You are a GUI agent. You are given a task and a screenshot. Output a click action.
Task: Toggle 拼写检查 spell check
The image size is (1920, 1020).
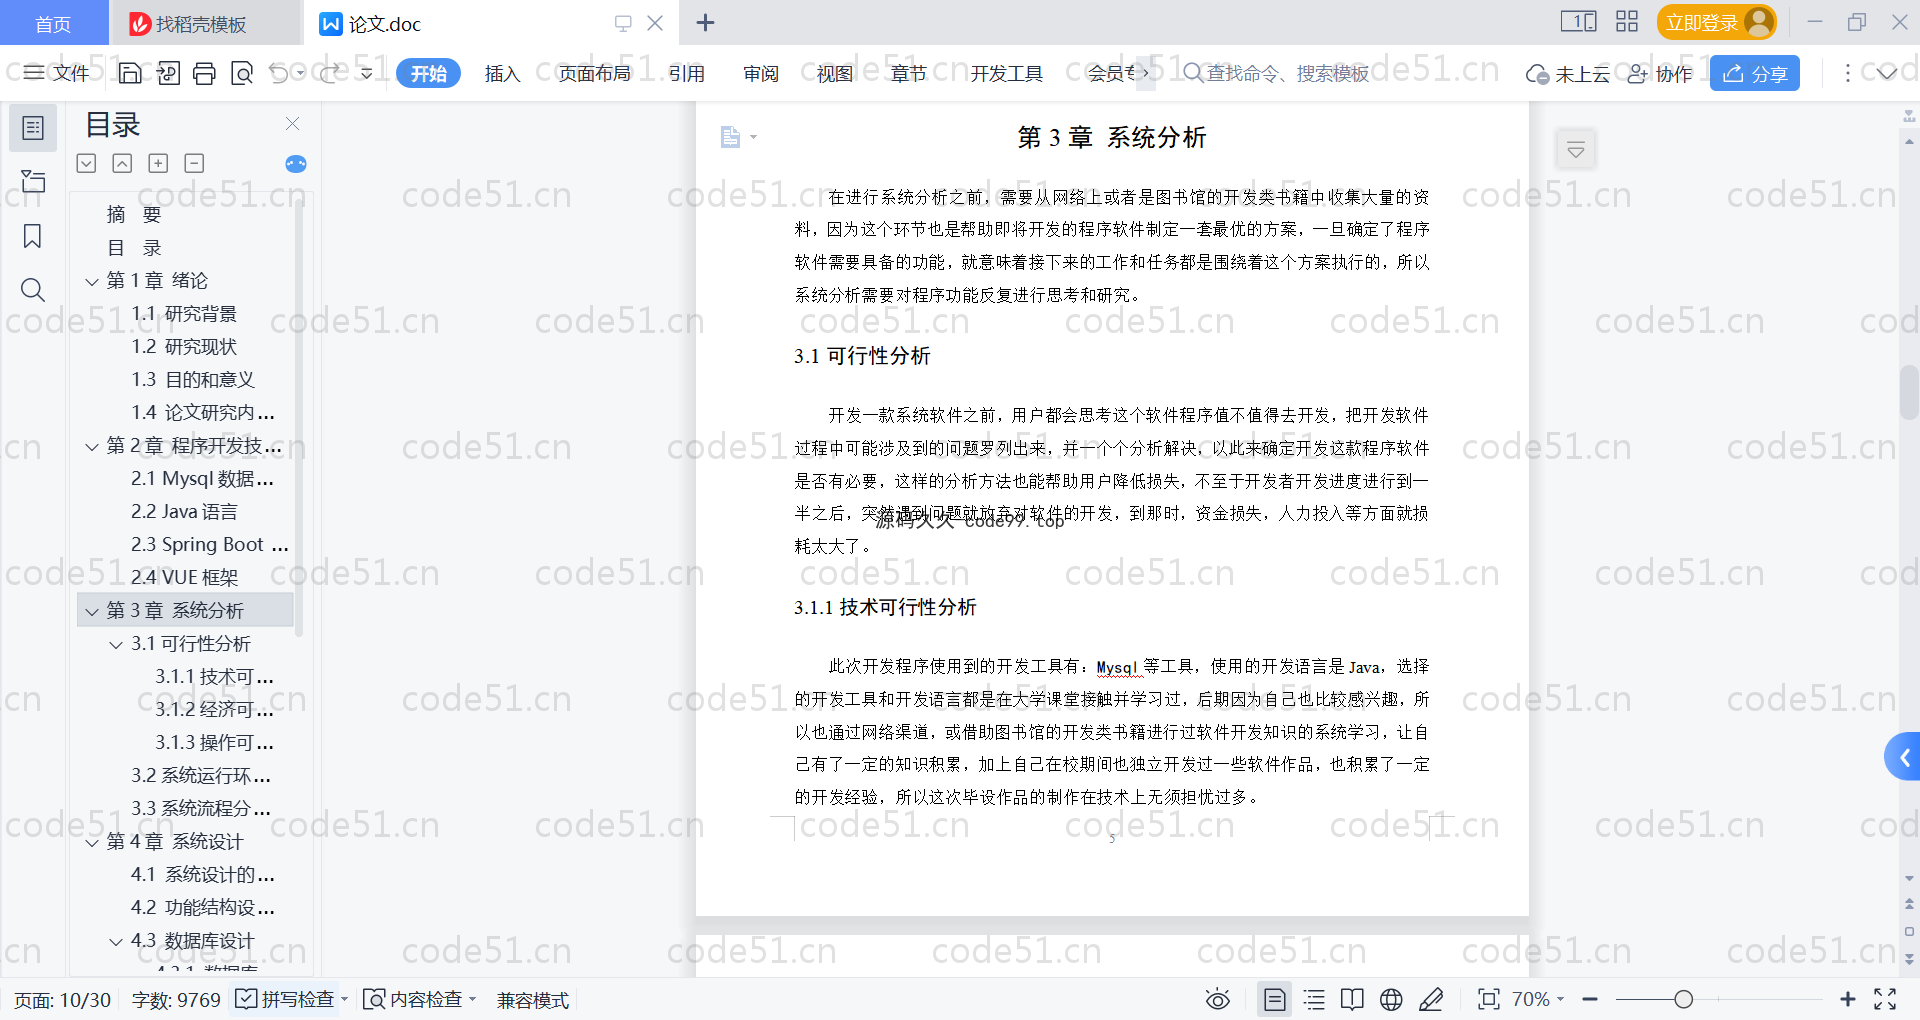click(x=286, y=999)
